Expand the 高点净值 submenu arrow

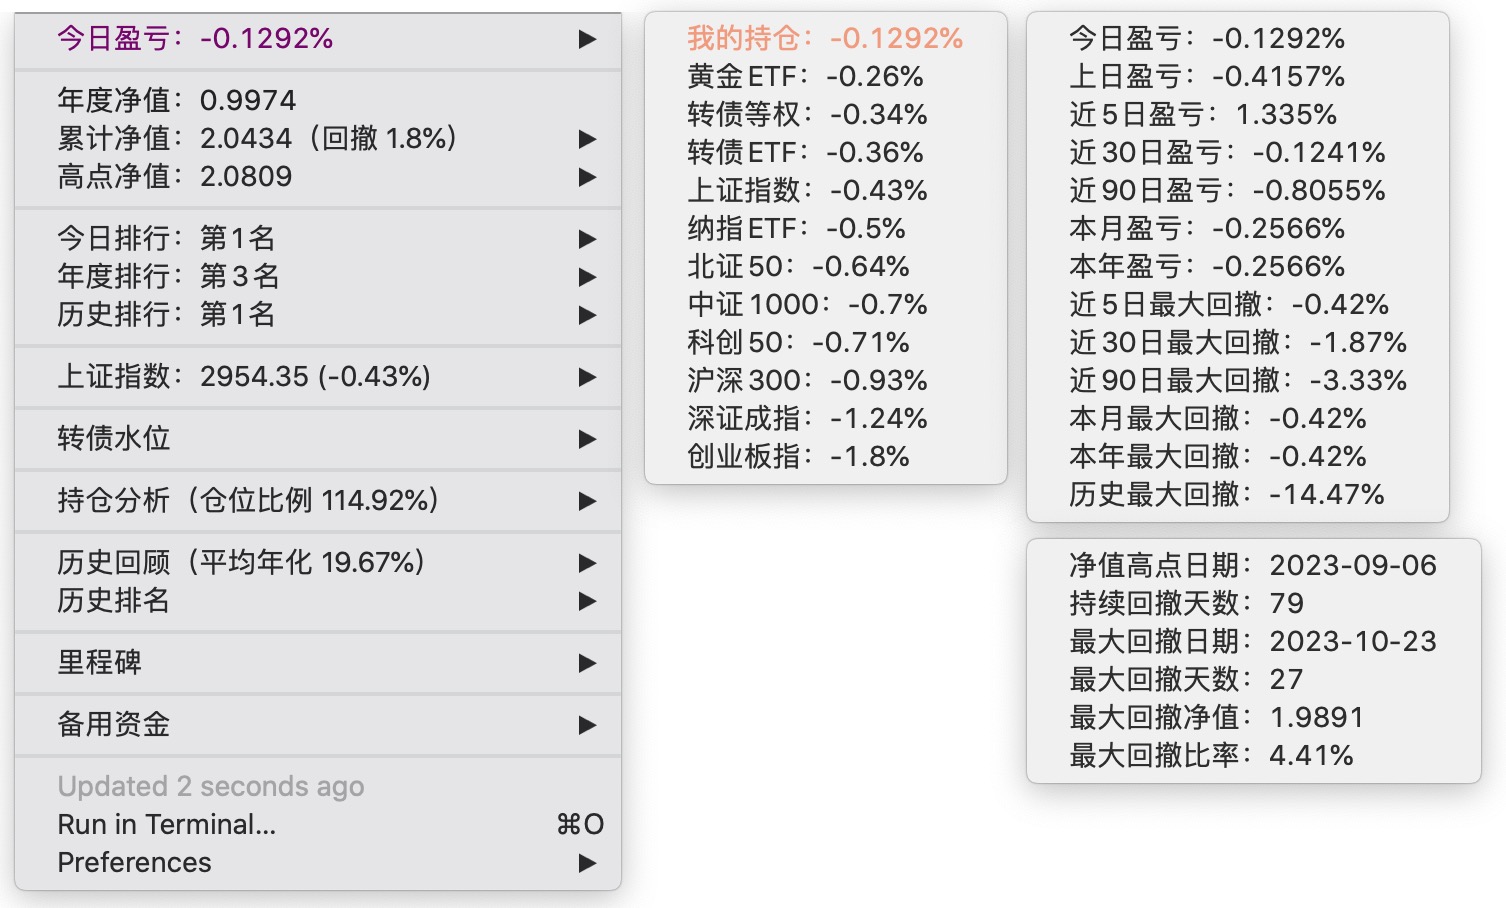[587, 177]
